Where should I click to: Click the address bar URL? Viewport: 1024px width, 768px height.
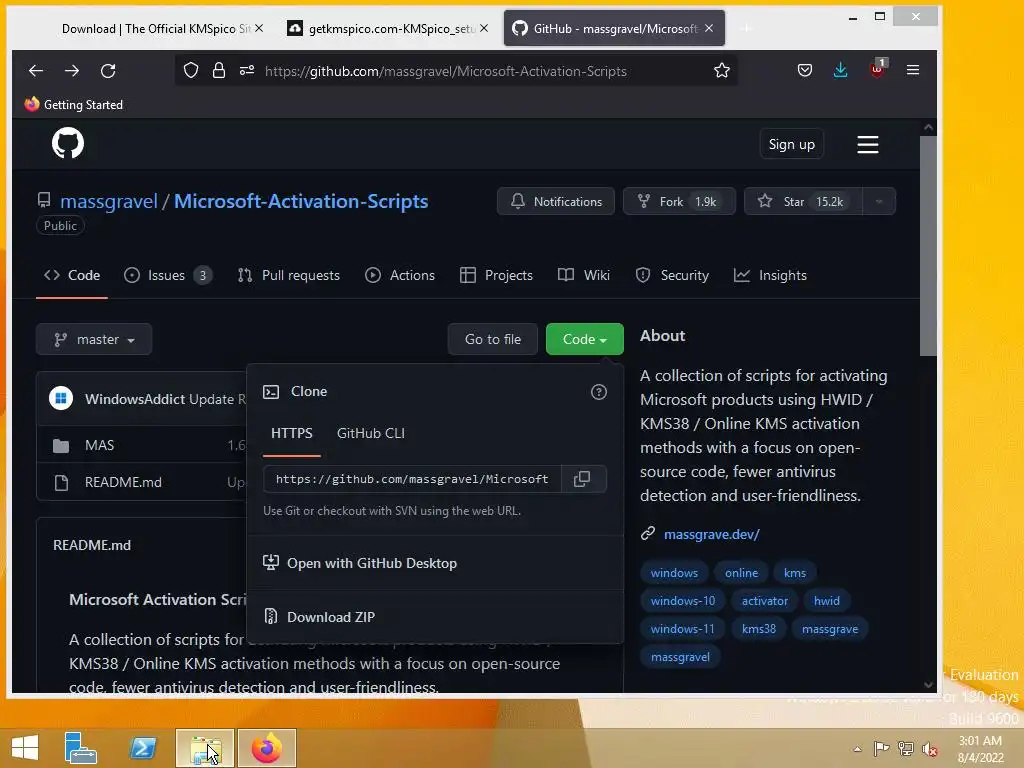coord(445,71)
